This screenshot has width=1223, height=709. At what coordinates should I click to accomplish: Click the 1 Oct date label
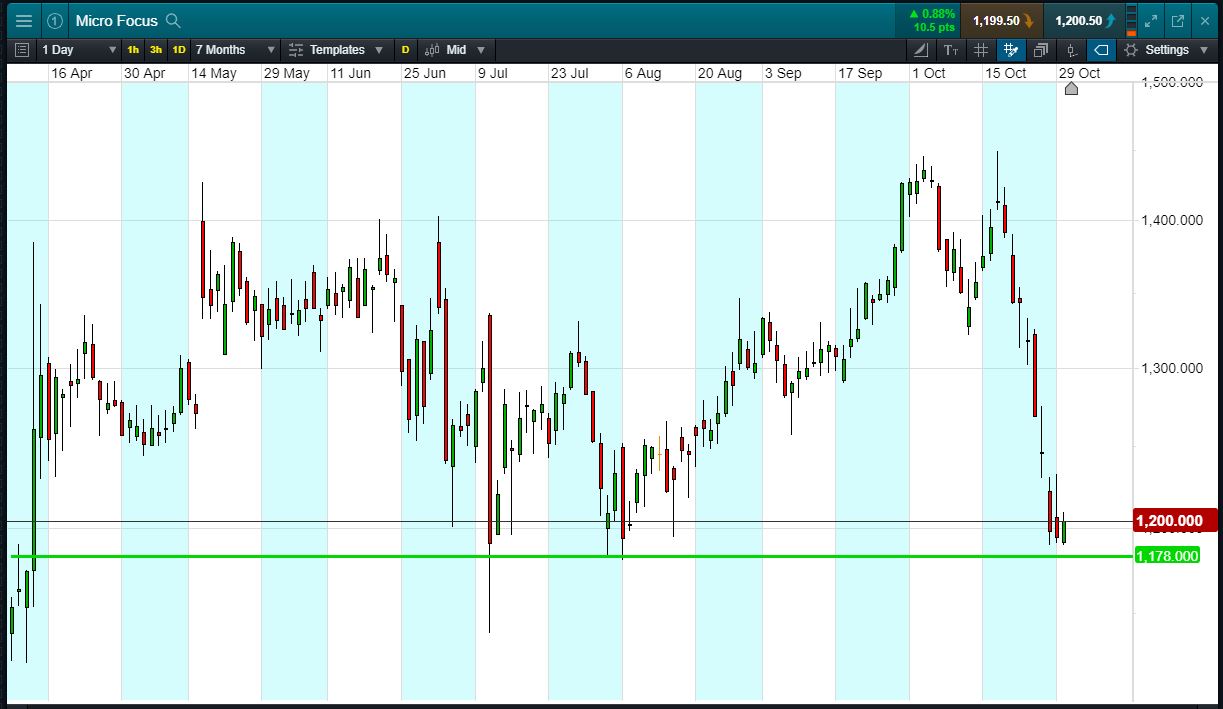pyautogui.click(x=928, y=73)
